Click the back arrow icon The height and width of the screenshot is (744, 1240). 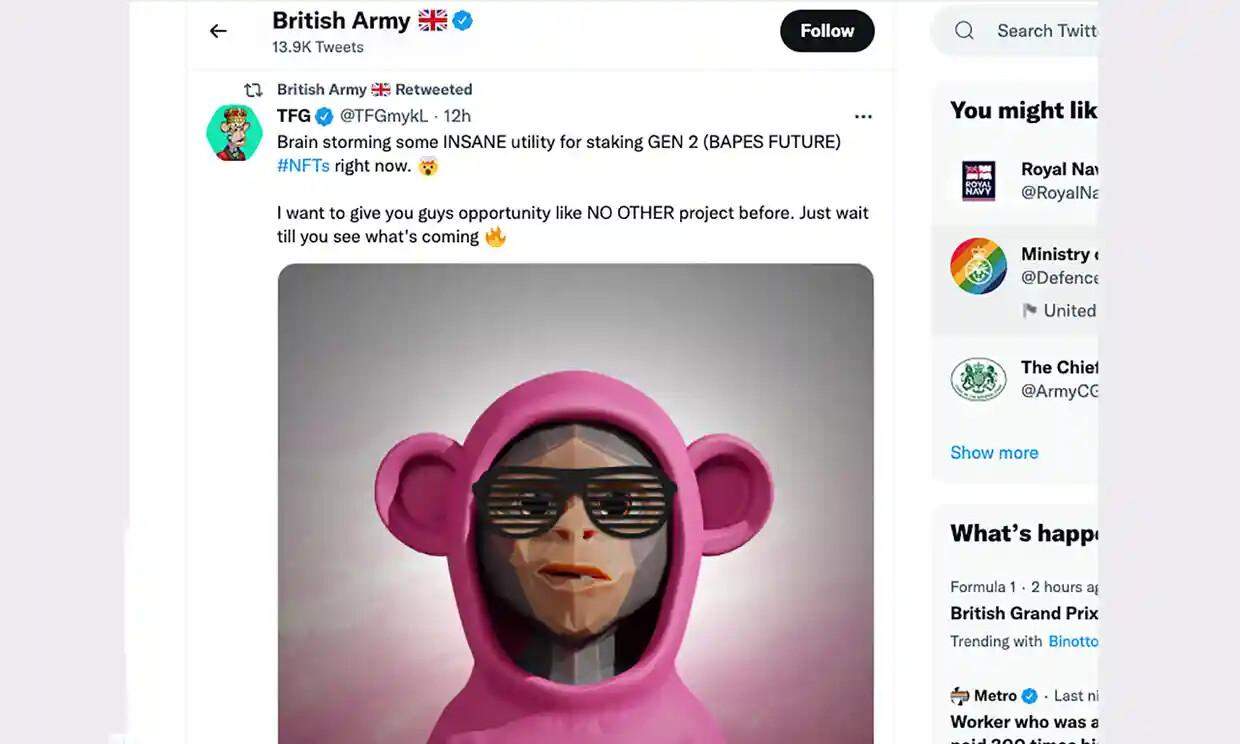click(x=218, y=31)
